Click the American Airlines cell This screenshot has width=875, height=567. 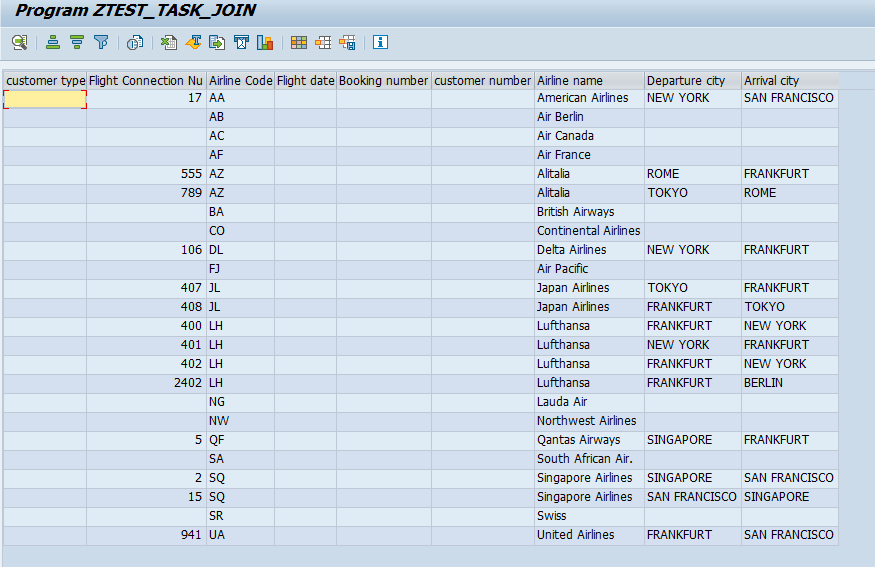click(589, 98)
